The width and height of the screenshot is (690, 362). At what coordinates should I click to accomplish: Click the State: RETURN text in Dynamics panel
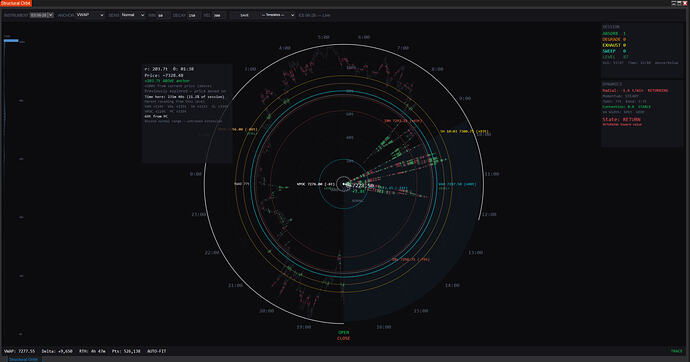pyautogui.click(x=621, y=119)
